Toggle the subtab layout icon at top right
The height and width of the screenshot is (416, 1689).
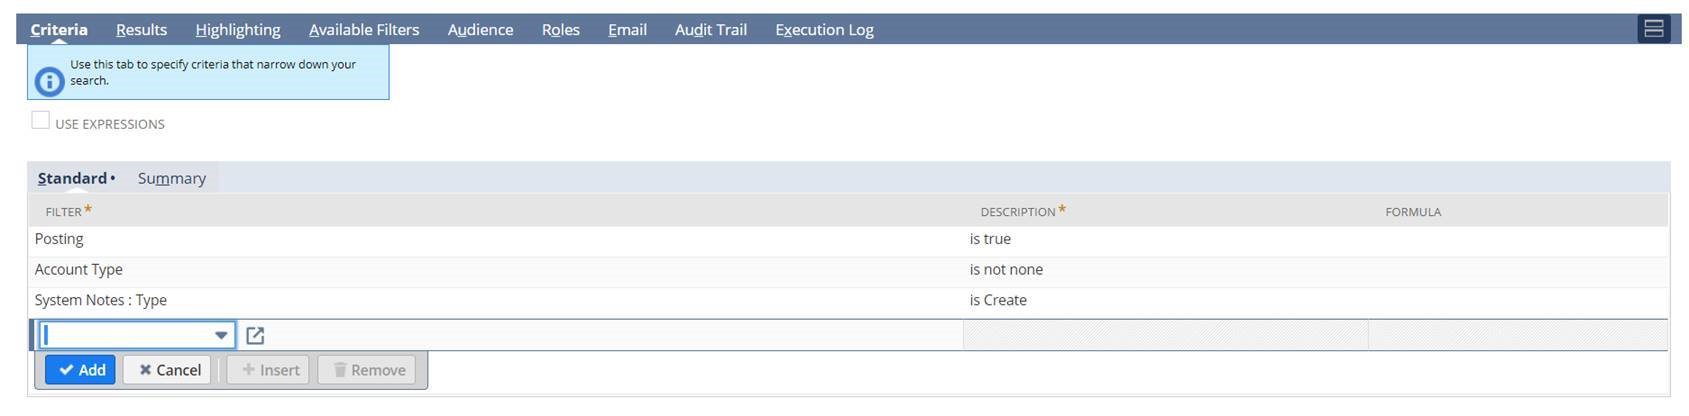pos(1653,29)
